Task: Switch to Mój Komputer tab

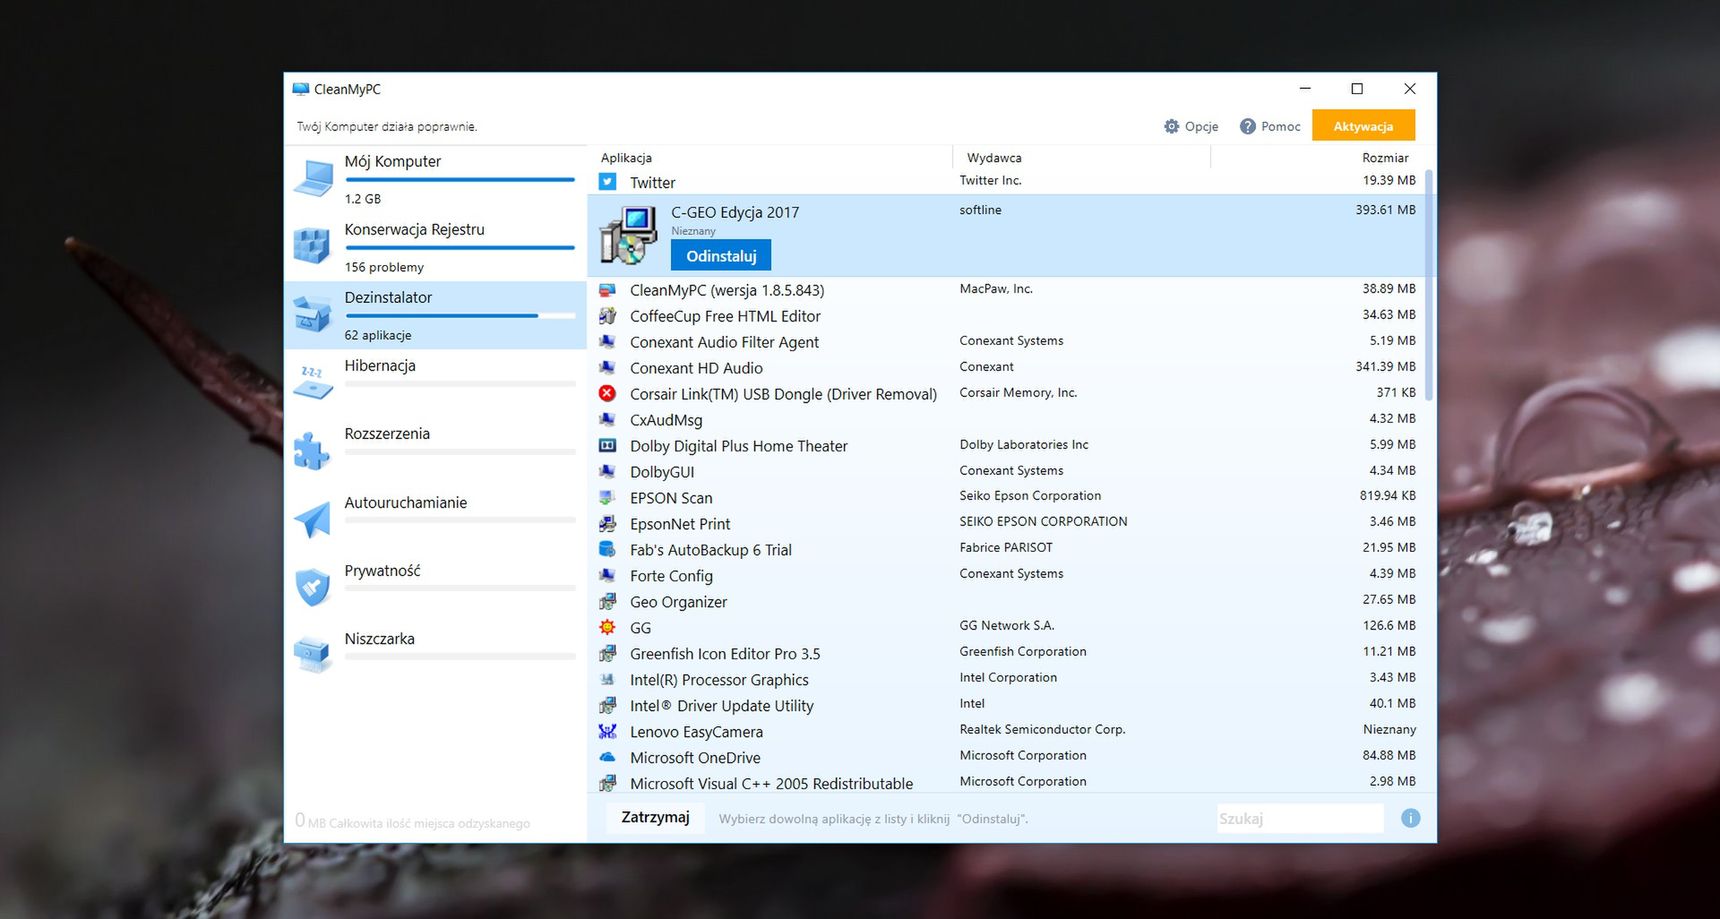Action: tap(436, 179)
